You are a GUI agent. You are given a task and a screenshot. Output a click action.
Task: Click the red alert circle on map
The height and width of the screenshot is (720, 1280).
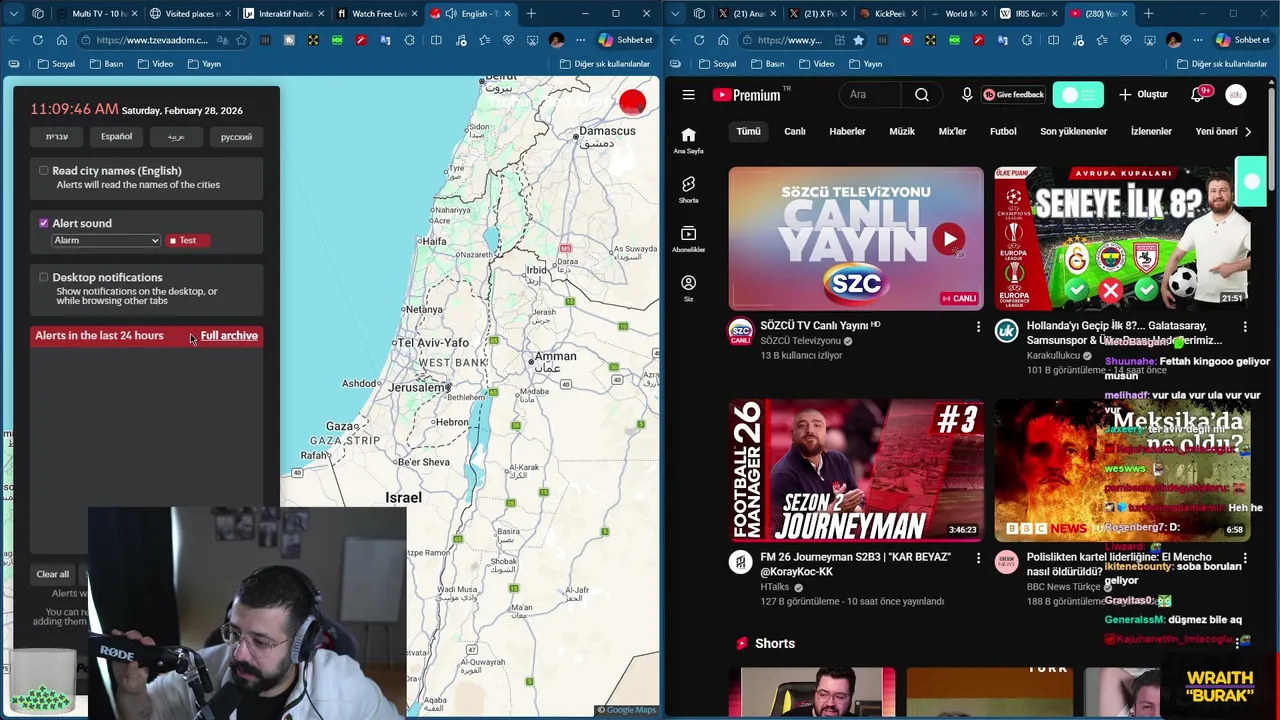(632, 102)
